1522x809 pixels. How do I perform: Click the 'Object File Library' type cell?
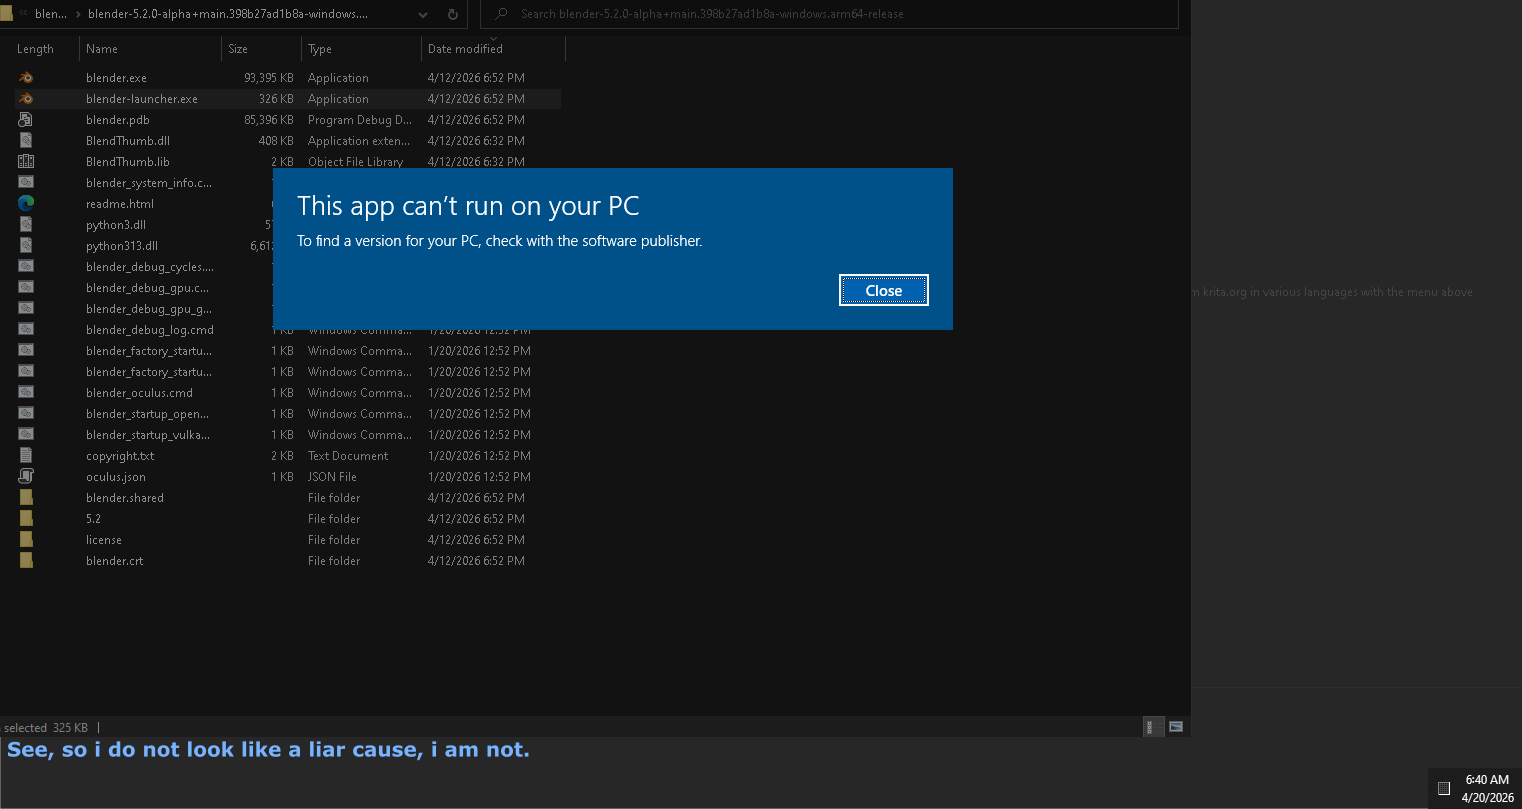[x=356, y=161]
